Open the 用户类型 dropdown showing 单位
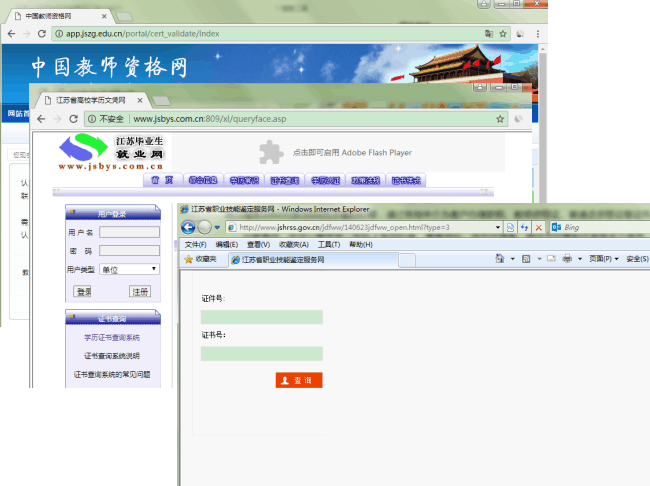The width and height of the screenshot is (650, 486). coord(129,269)
